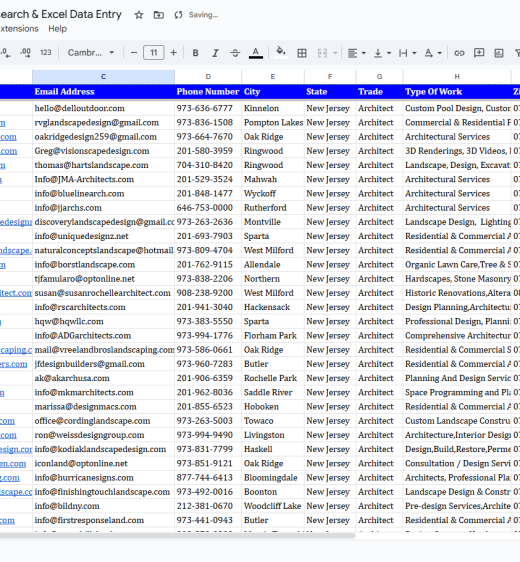
Task: Select column F header
Action: coord(330,77)
